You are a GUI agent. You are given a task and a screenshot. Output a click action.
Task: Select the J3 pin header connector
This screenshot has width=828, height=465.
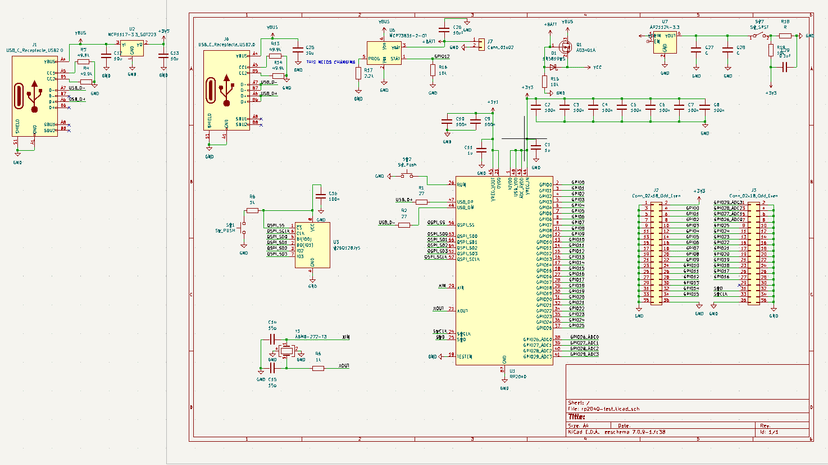(754, 253)
